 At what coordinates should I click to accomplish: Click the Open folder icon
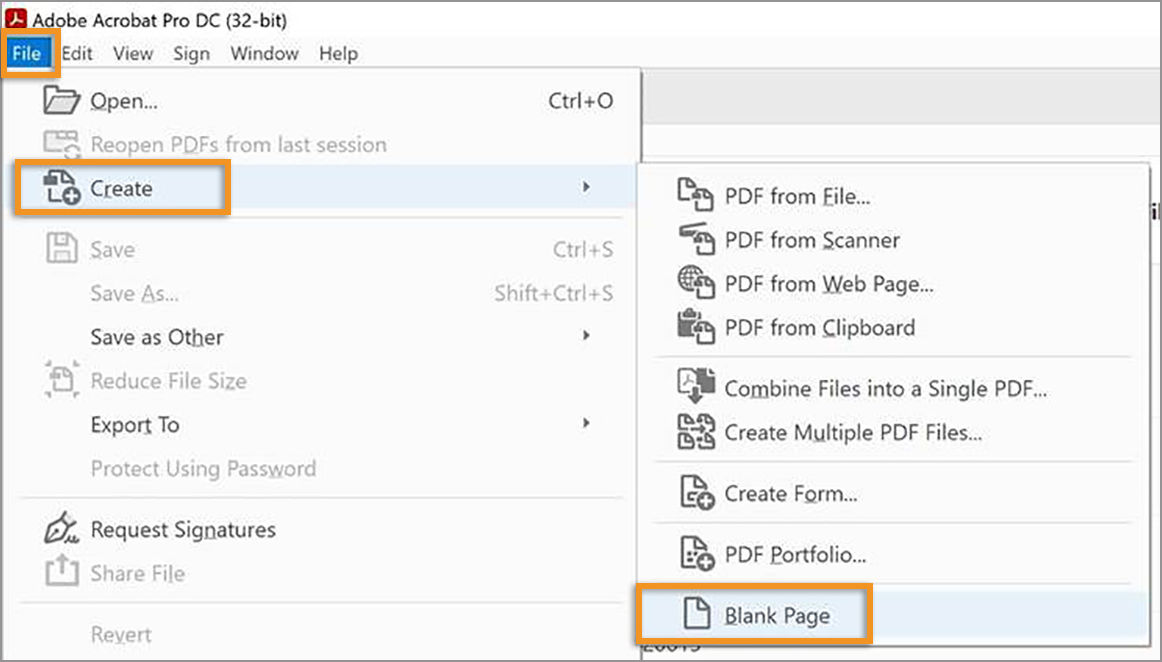(x=62, y=100)
